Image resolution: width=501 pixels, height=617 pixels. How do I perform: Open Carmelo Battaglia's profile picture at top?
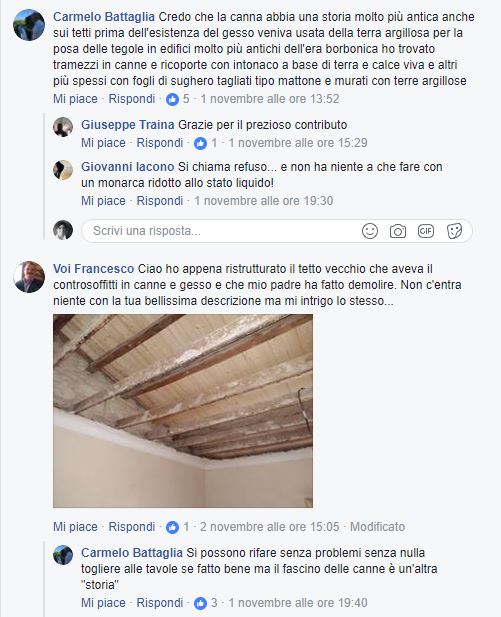point(29,25)
